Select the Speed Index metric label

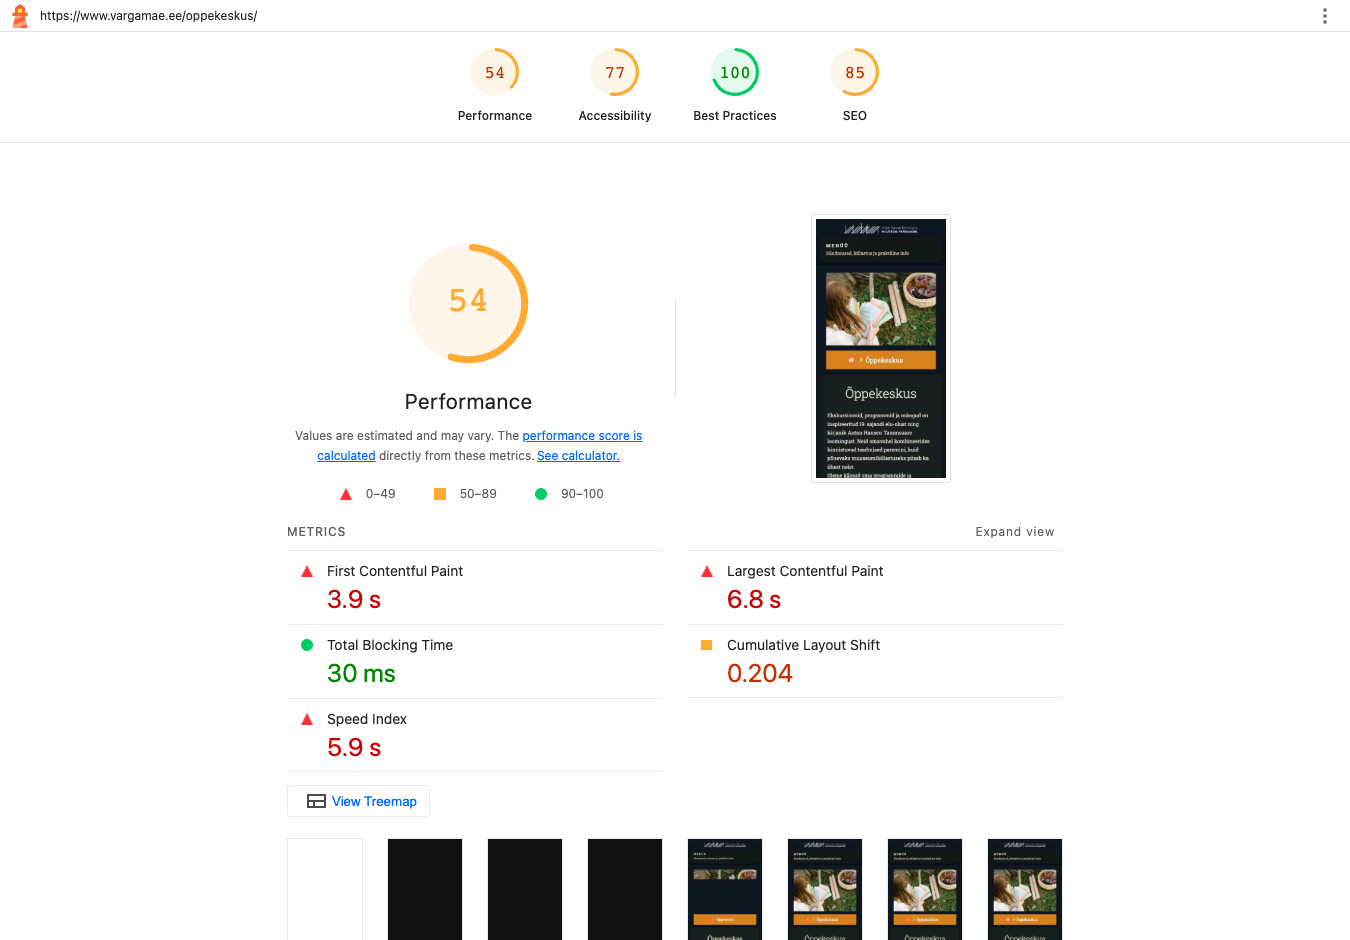click(367, 719)
